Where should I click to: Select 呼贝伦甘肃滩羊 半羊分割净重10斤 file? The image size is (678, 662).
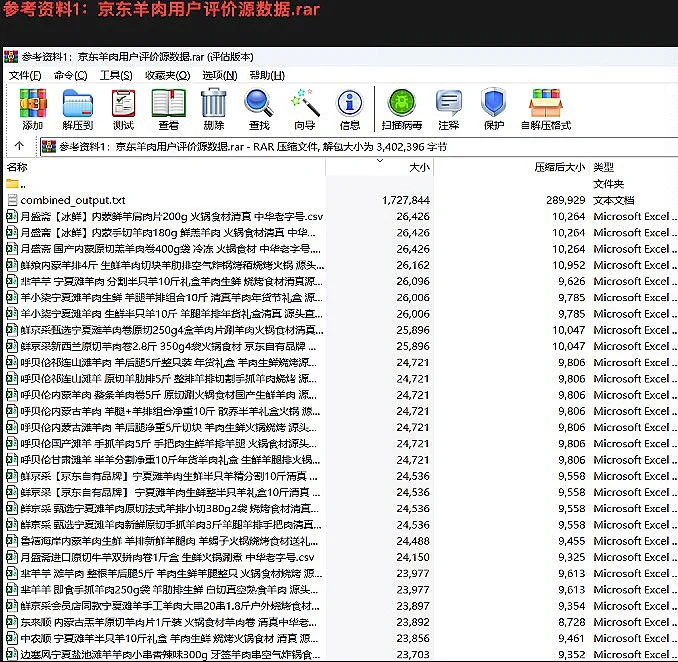pos(170,460)
